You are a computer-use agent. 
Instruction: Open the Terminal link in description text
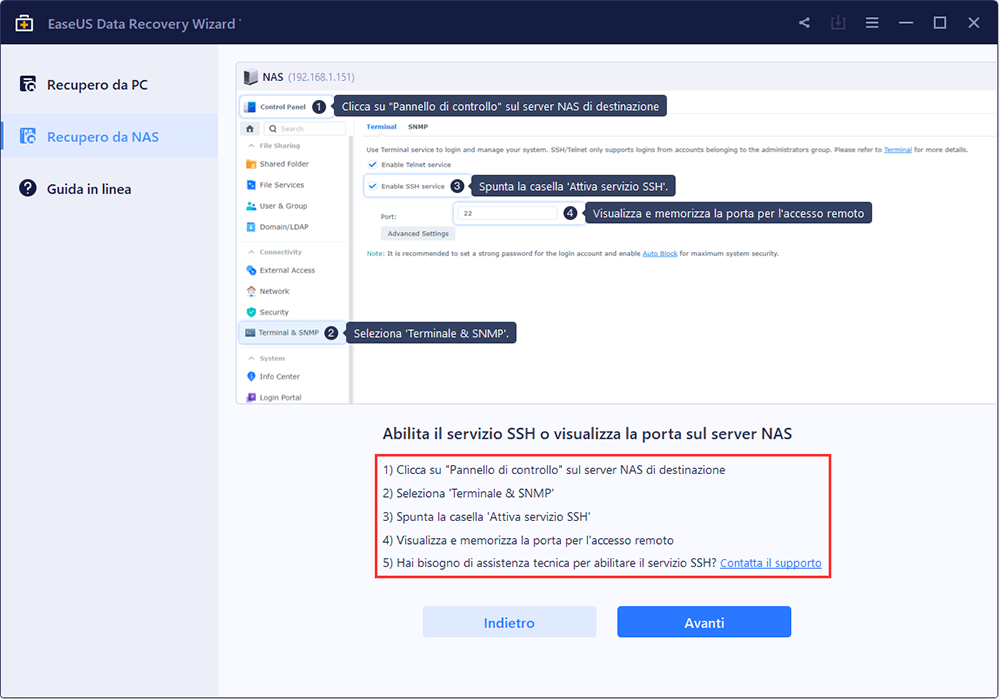coord(897,150)
